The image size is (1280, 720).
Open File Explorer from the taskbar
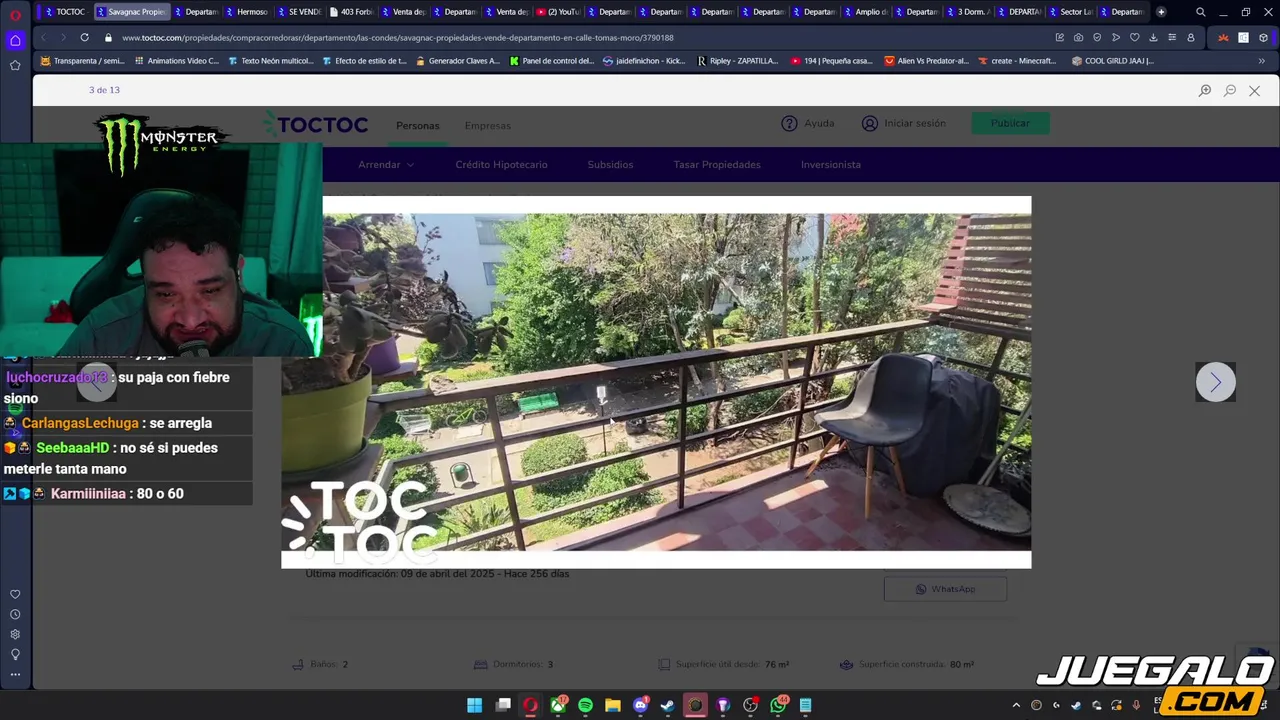[x=612, y=705]
